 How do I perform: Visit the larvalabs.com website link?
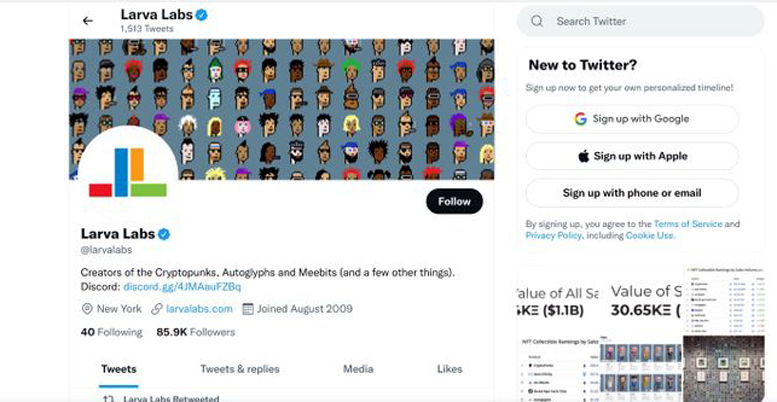[x=200, y=309]
